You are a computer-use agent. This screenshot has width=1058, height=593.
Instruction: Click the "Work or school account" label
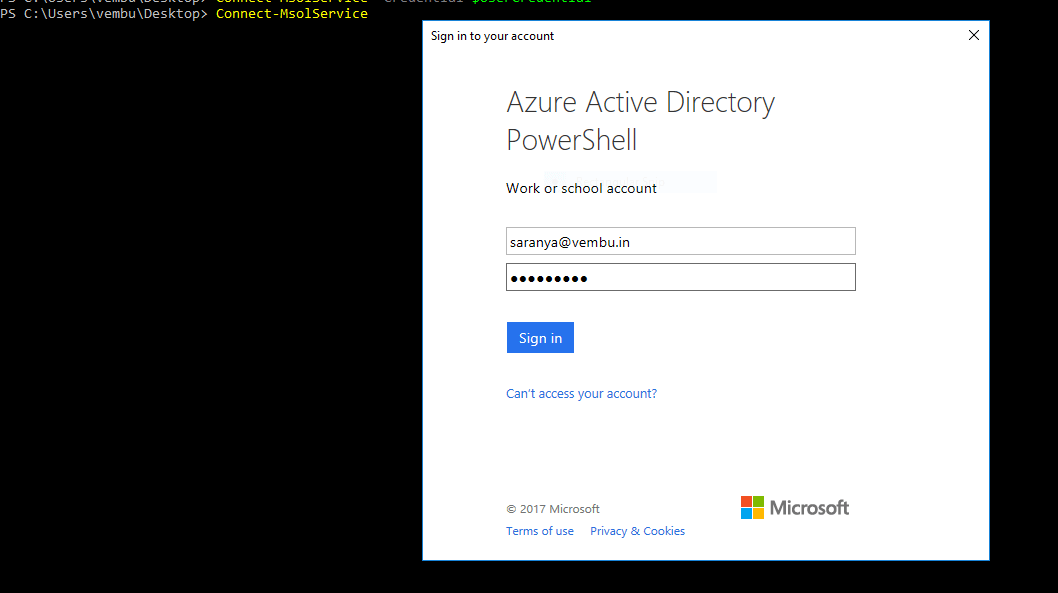tap(581, 188)
